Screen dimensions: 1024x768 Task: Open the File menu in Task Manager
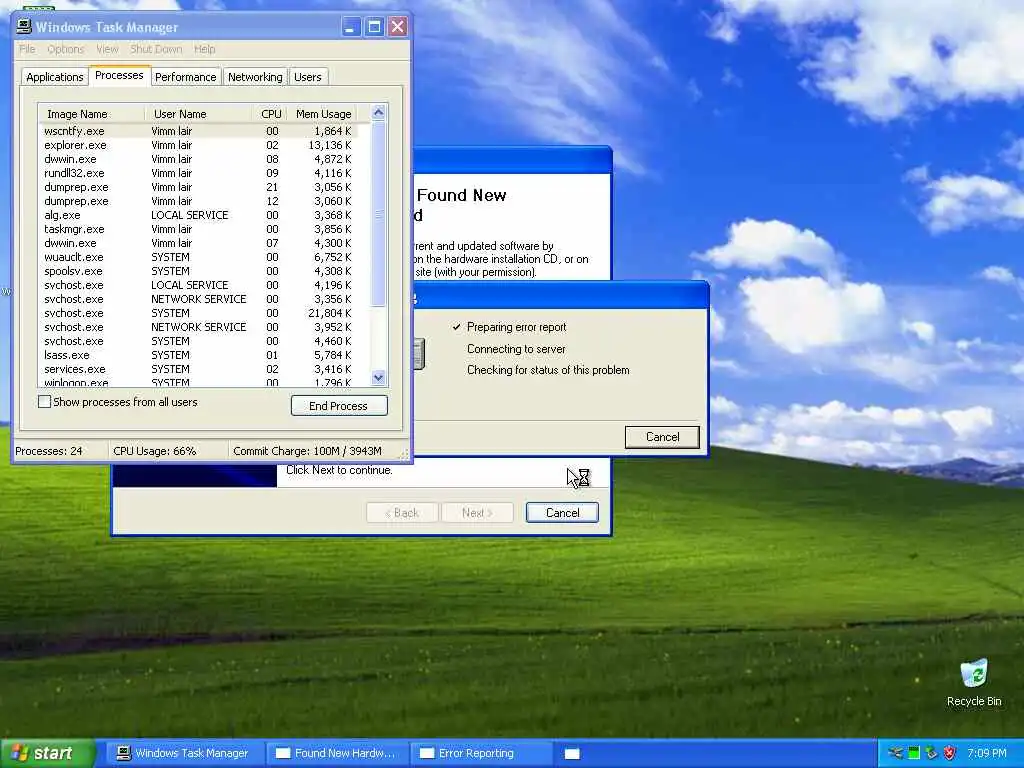(x=27, y=49)
